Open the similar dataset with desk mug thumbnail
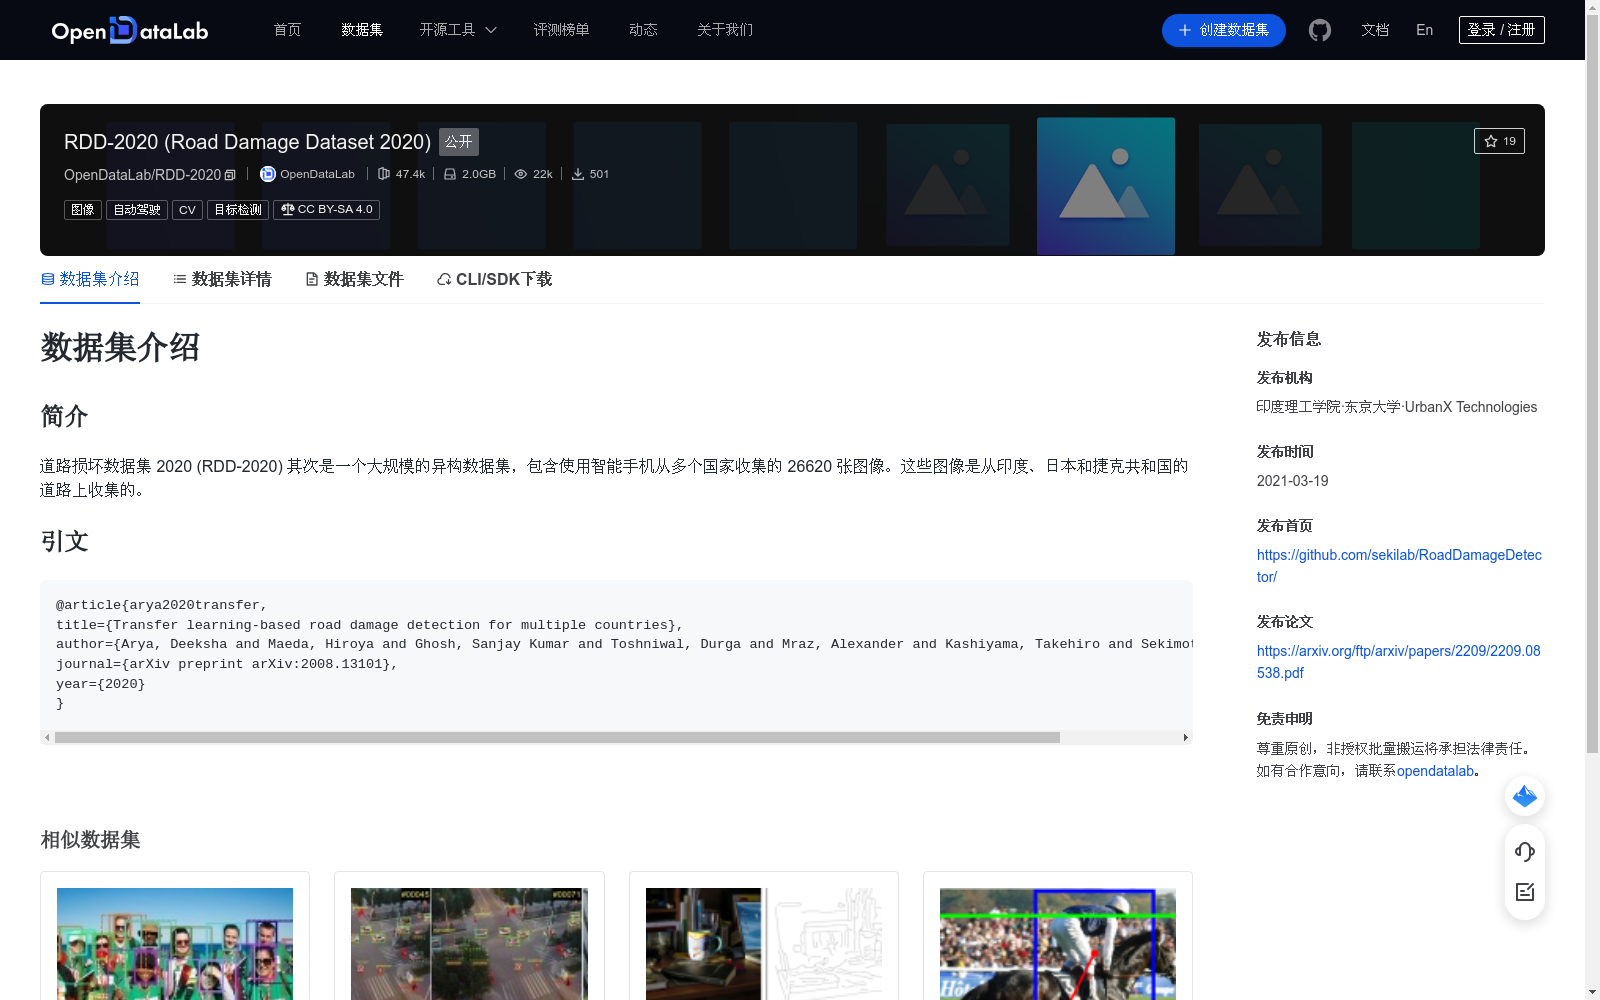This screenshot has width=1600, height=1000. (764, 944)
